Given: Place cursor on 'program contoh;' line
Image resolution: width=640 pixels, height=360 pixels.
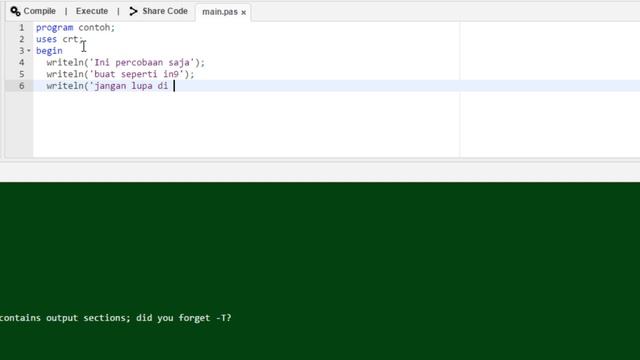Looking at the screenshot, I should 76,27.
